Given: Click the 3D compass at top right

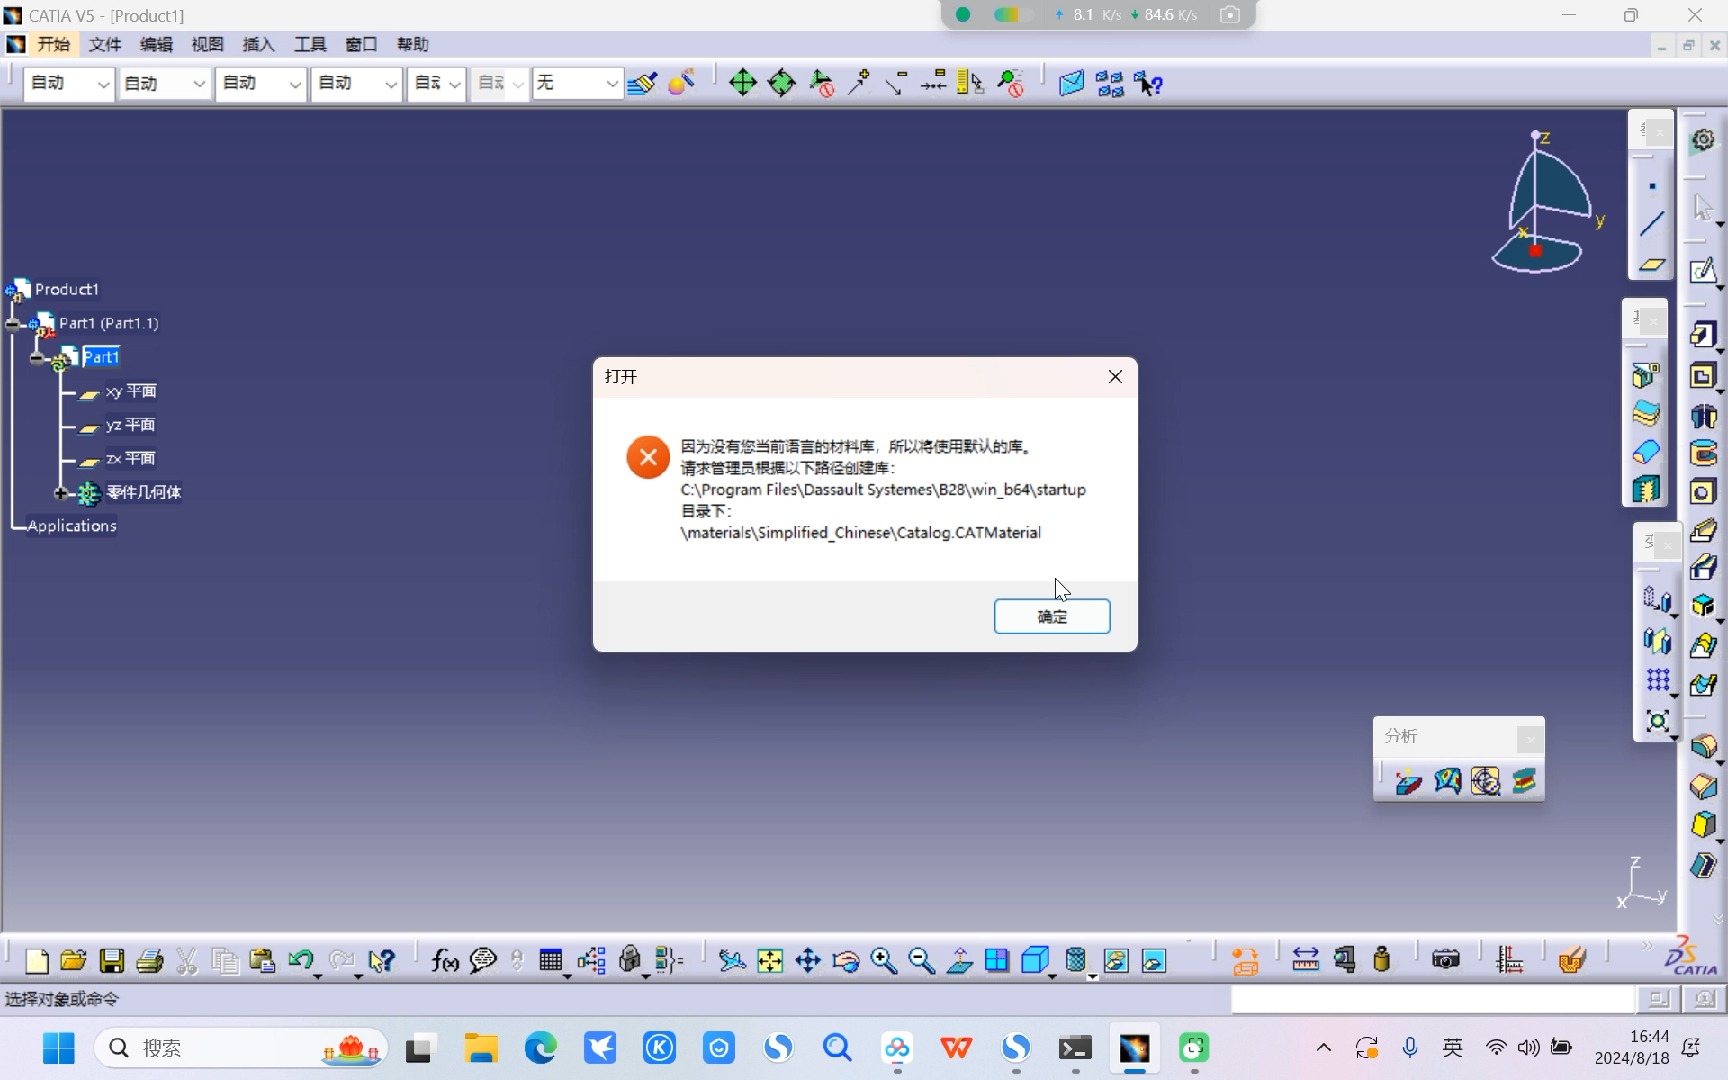Looking at the screenshot, I should tap(1545, 203).
